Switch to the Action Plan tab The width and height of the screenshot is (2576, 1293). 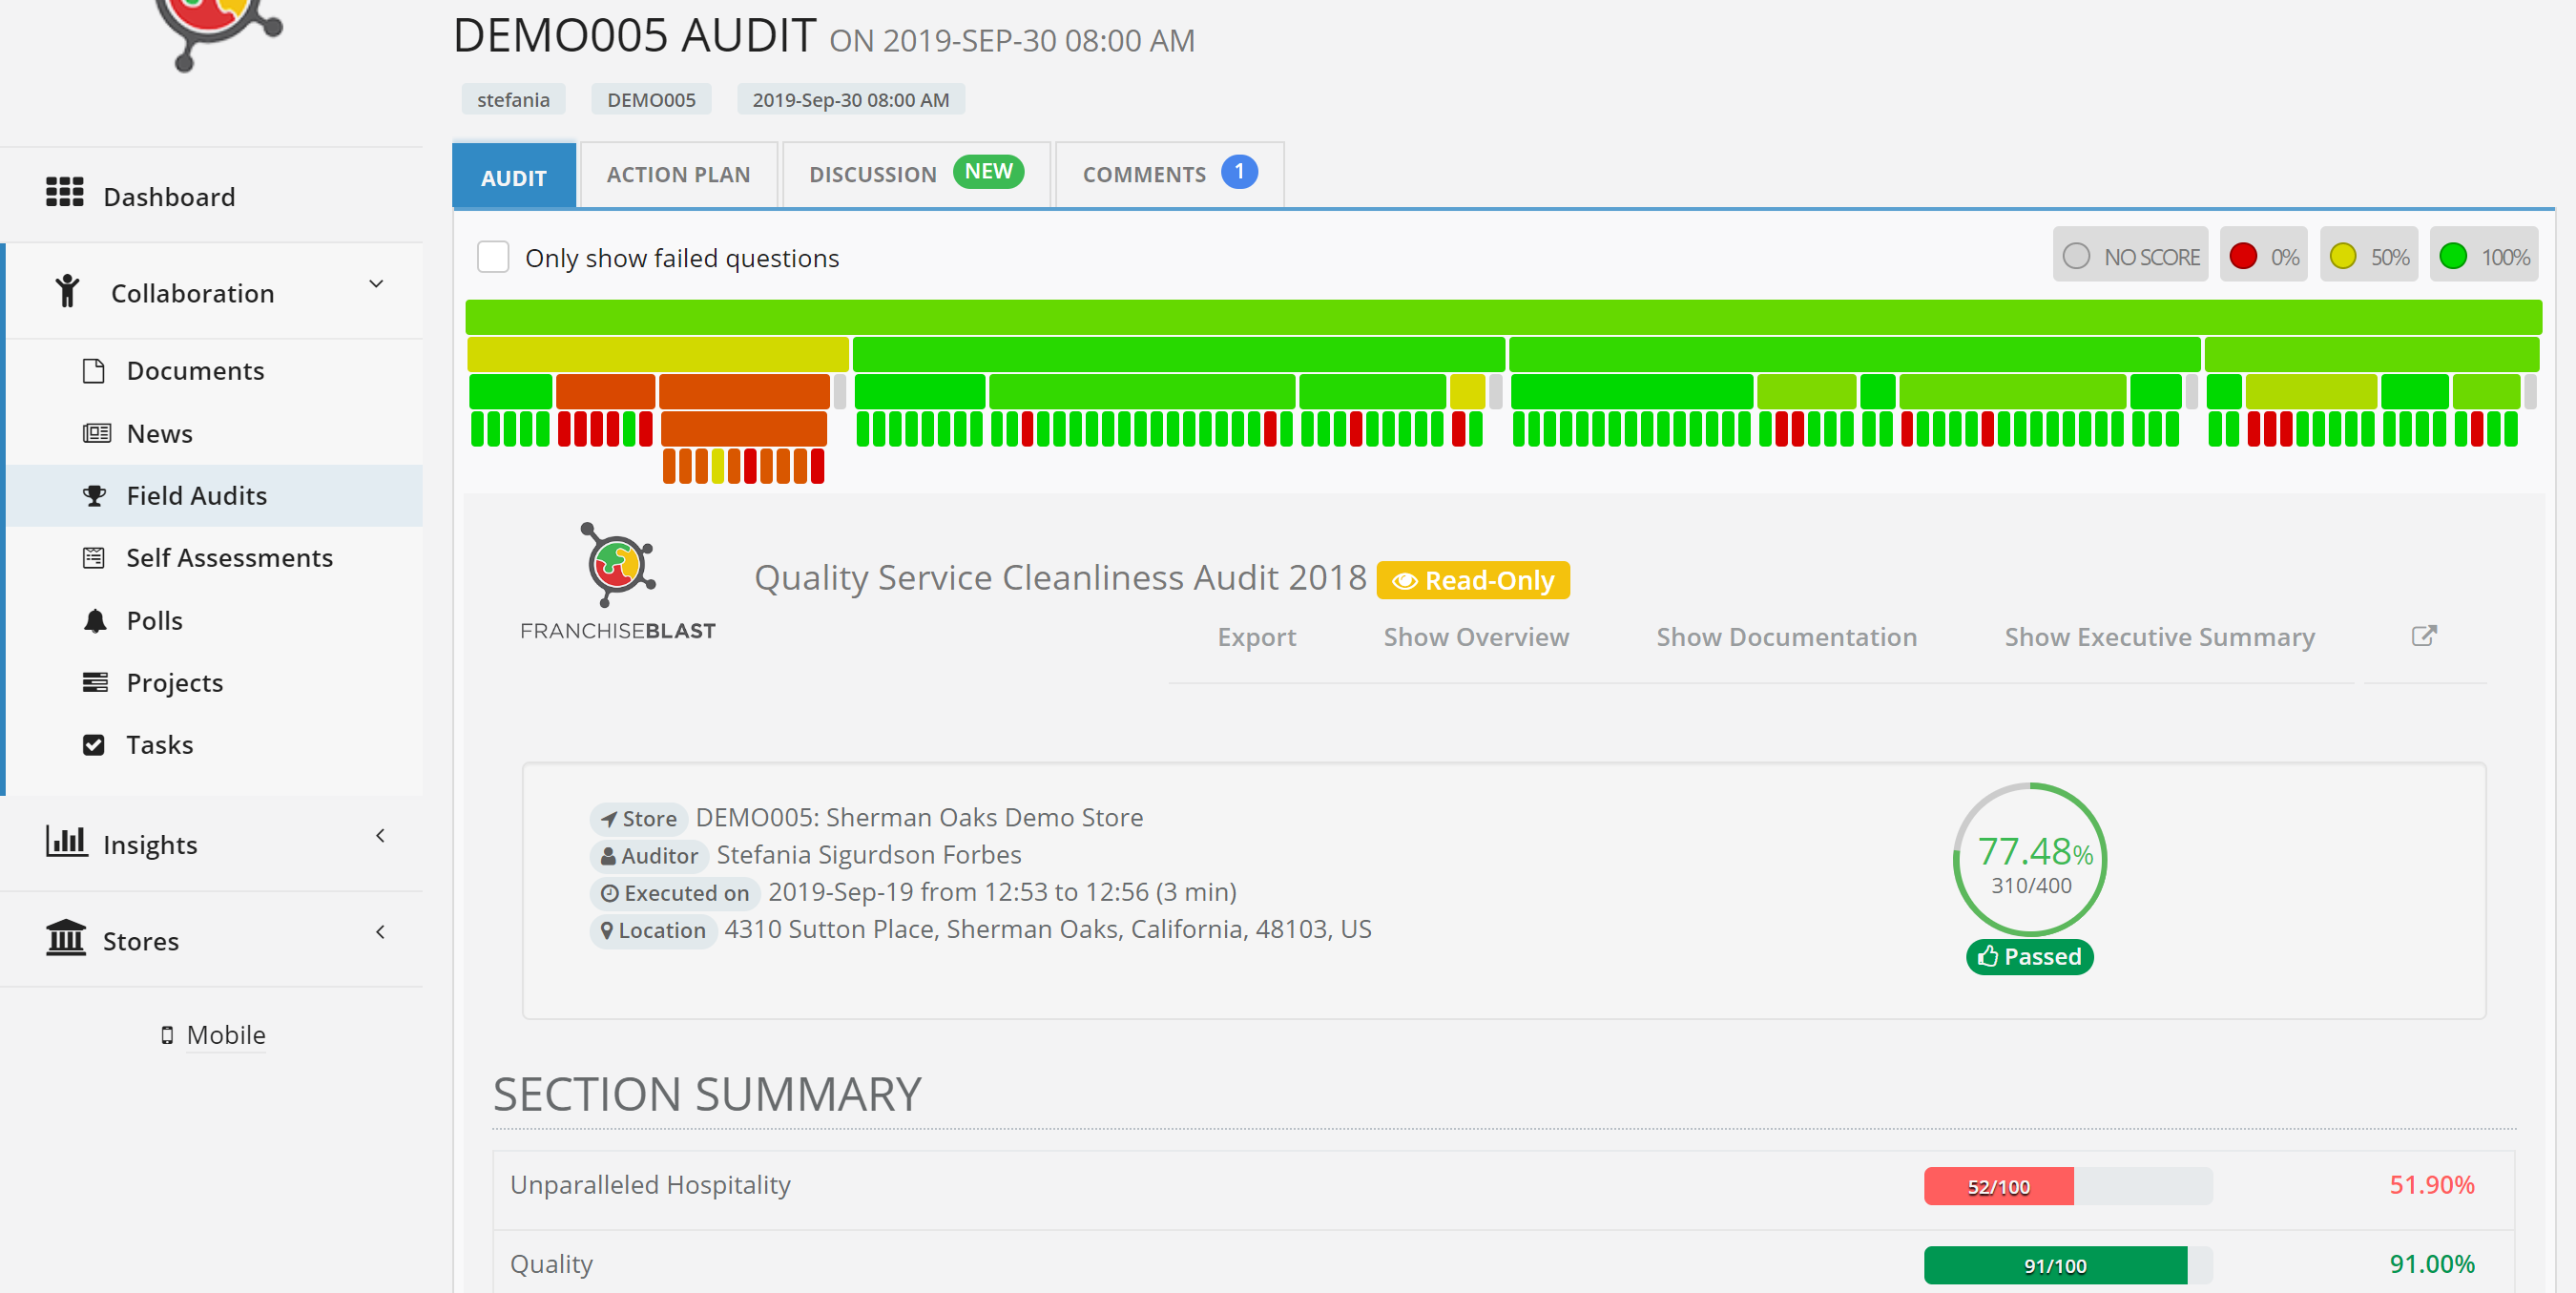(x=678, y=175)
